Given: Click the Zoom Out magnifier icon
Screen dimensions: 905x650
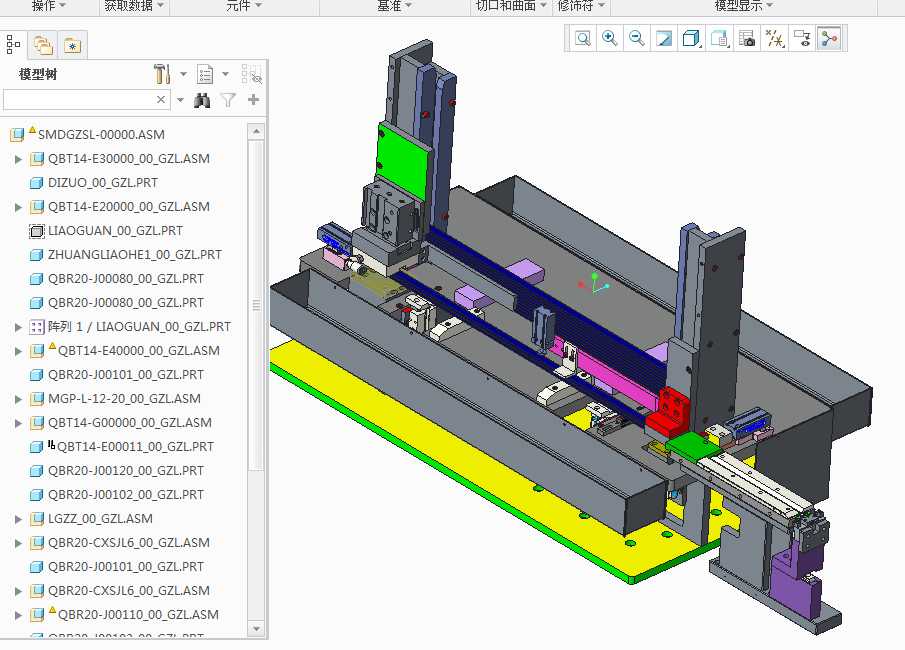Looking at the screenshot, I should point(637,39).
